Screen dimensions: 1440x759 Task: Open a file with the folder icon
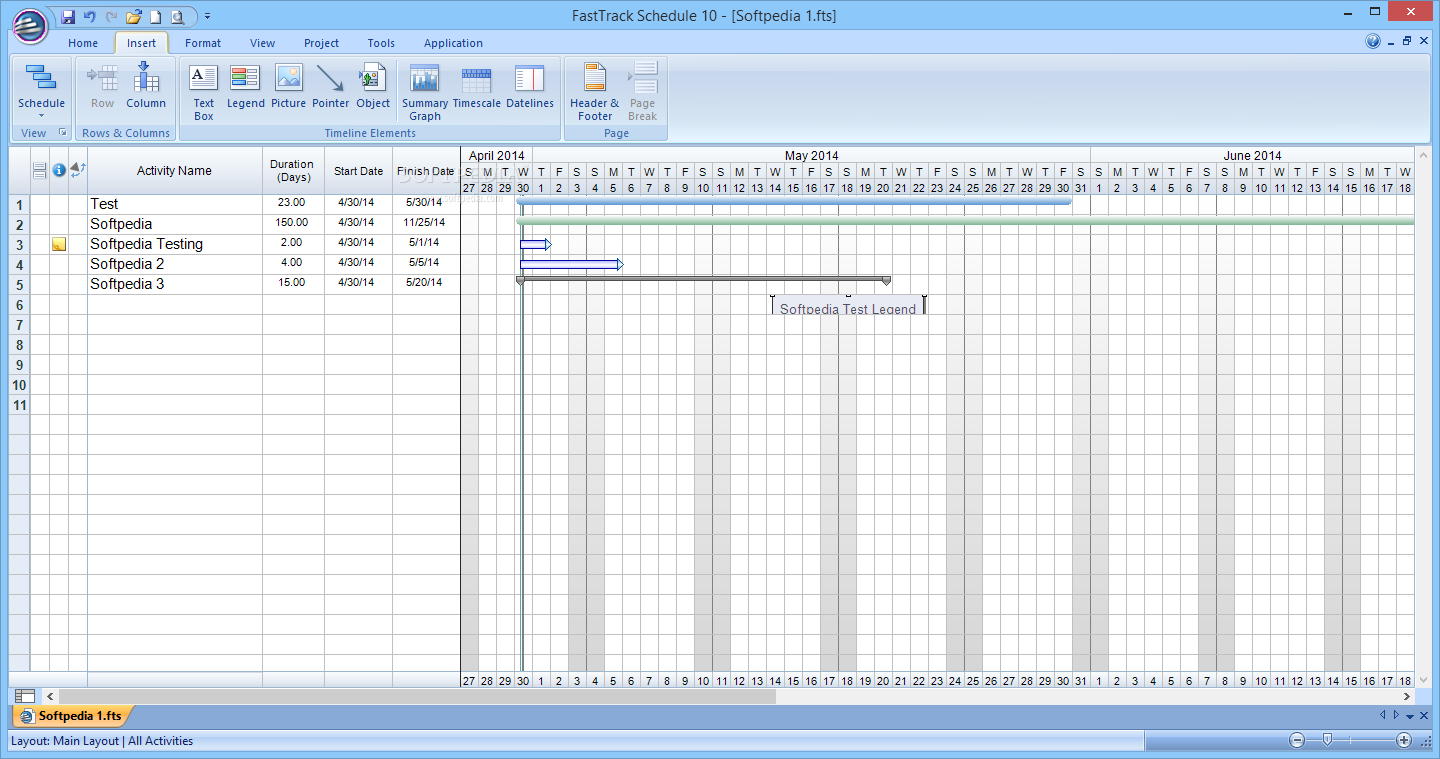point(133,16)
